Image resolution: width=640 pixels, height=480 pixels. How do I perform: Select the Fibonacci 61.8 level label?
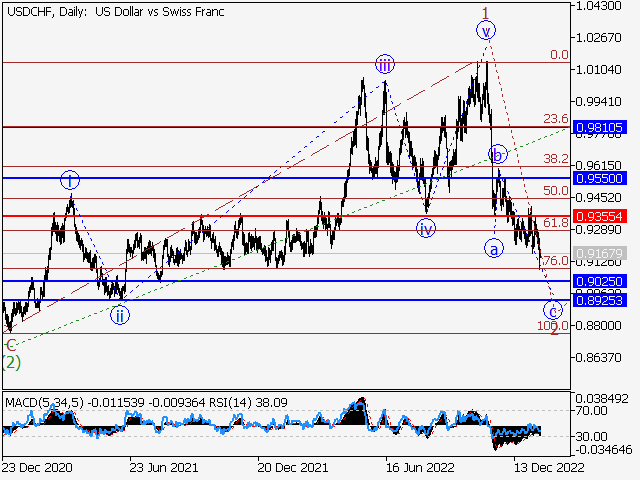tap(556, 222)
